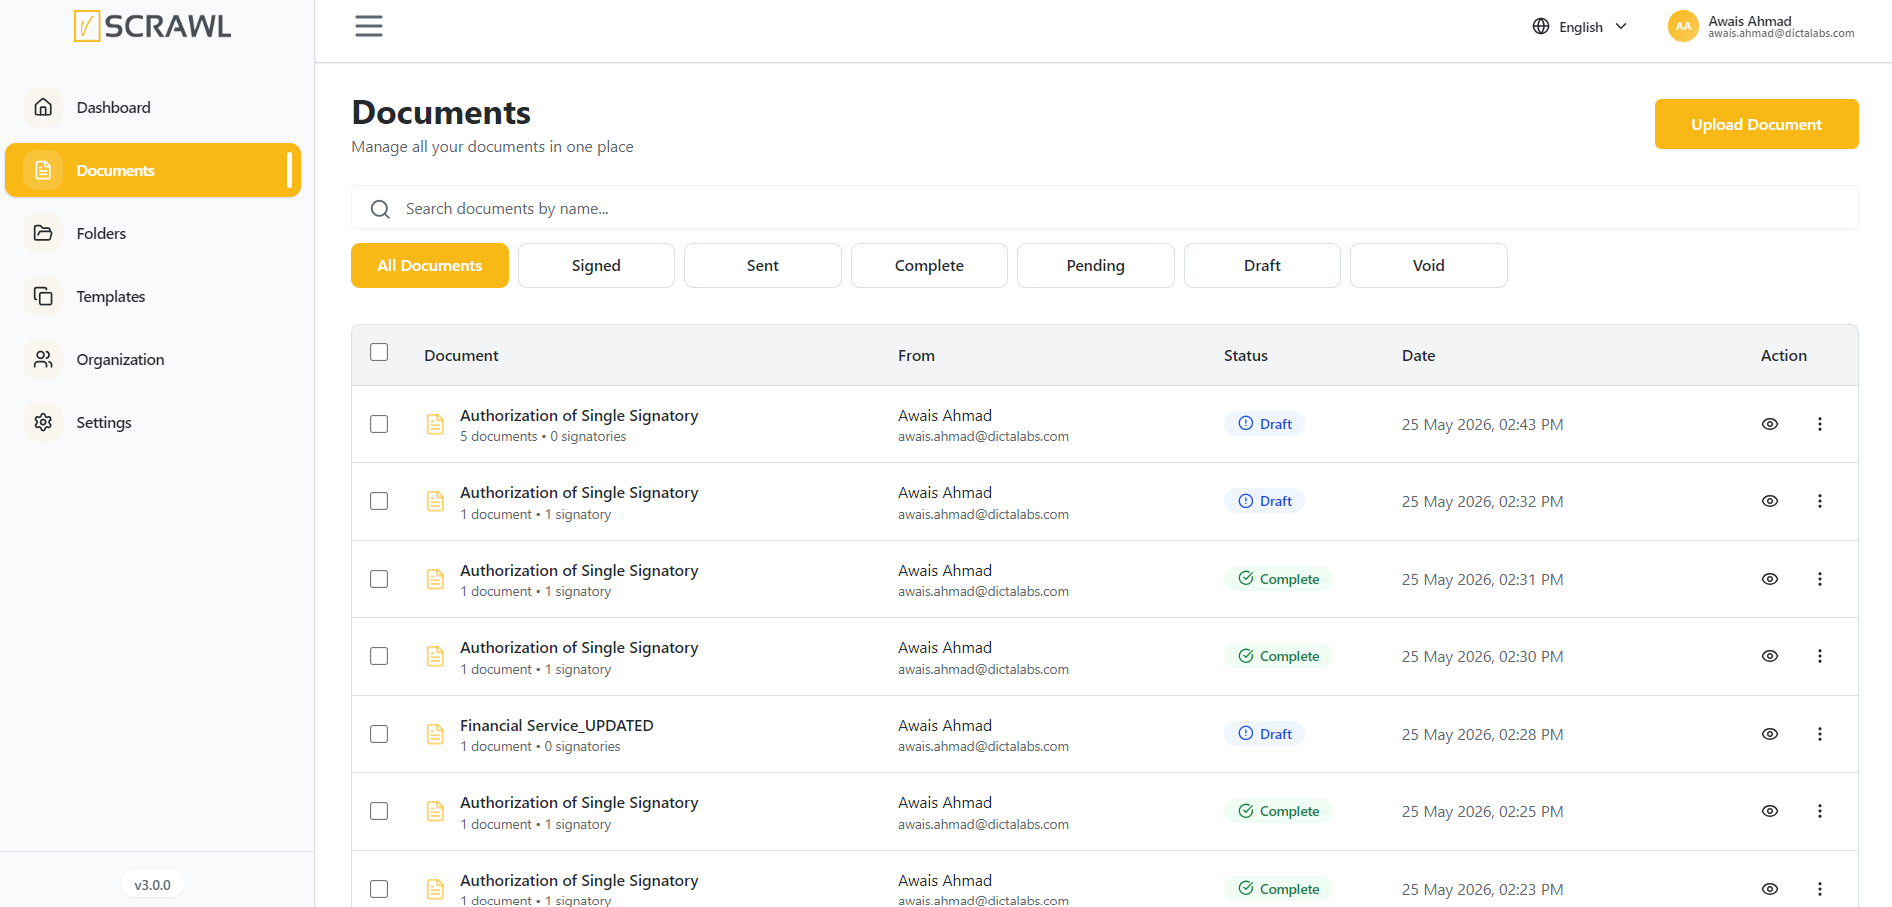View the 02:23 PM document via eye icon
1892x907 pixels.
1770,889
